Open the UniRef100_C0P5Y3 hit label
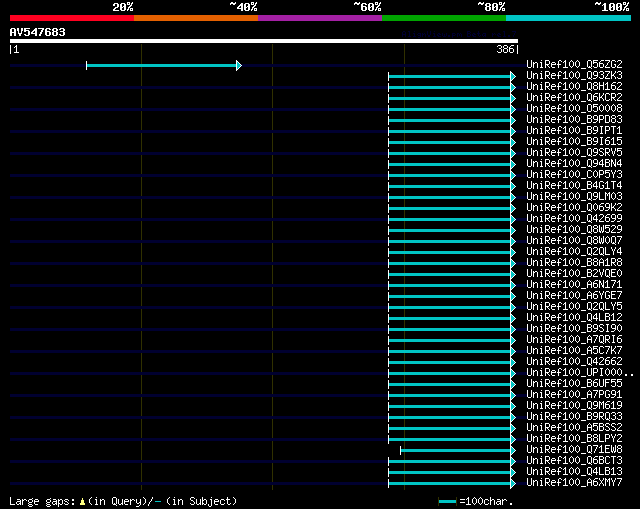Image resolution: width=640 pixels, height=509 pixels. pos(574,175)
